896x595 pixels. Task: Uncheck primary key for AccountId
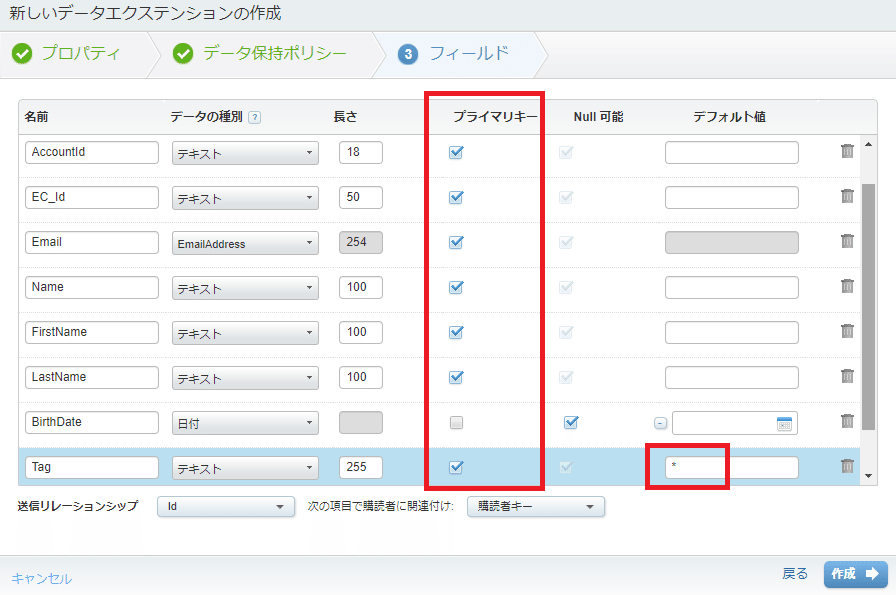[x=456, y=152]
